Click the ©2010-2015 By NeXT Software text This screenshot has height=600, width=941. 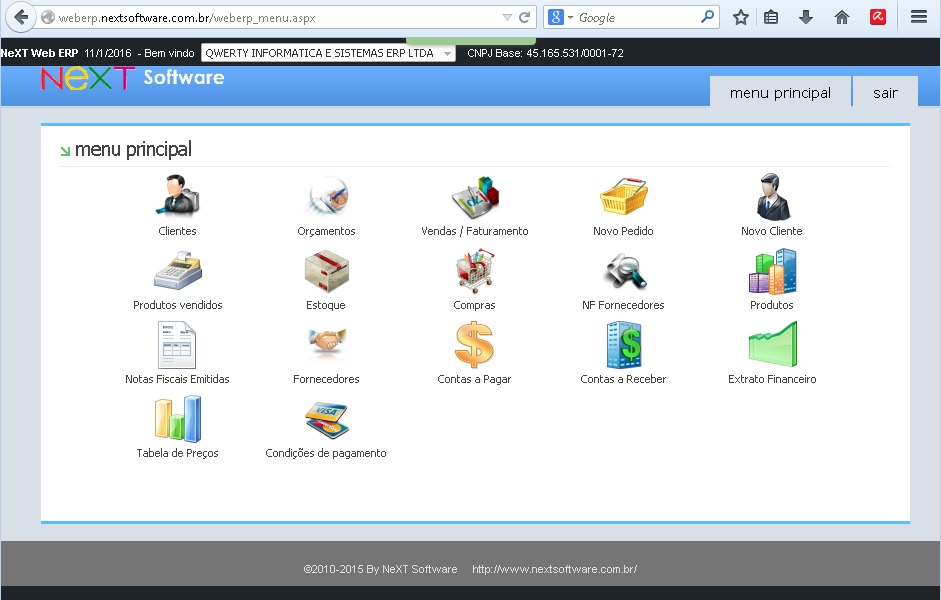click(x=380, y=569)
